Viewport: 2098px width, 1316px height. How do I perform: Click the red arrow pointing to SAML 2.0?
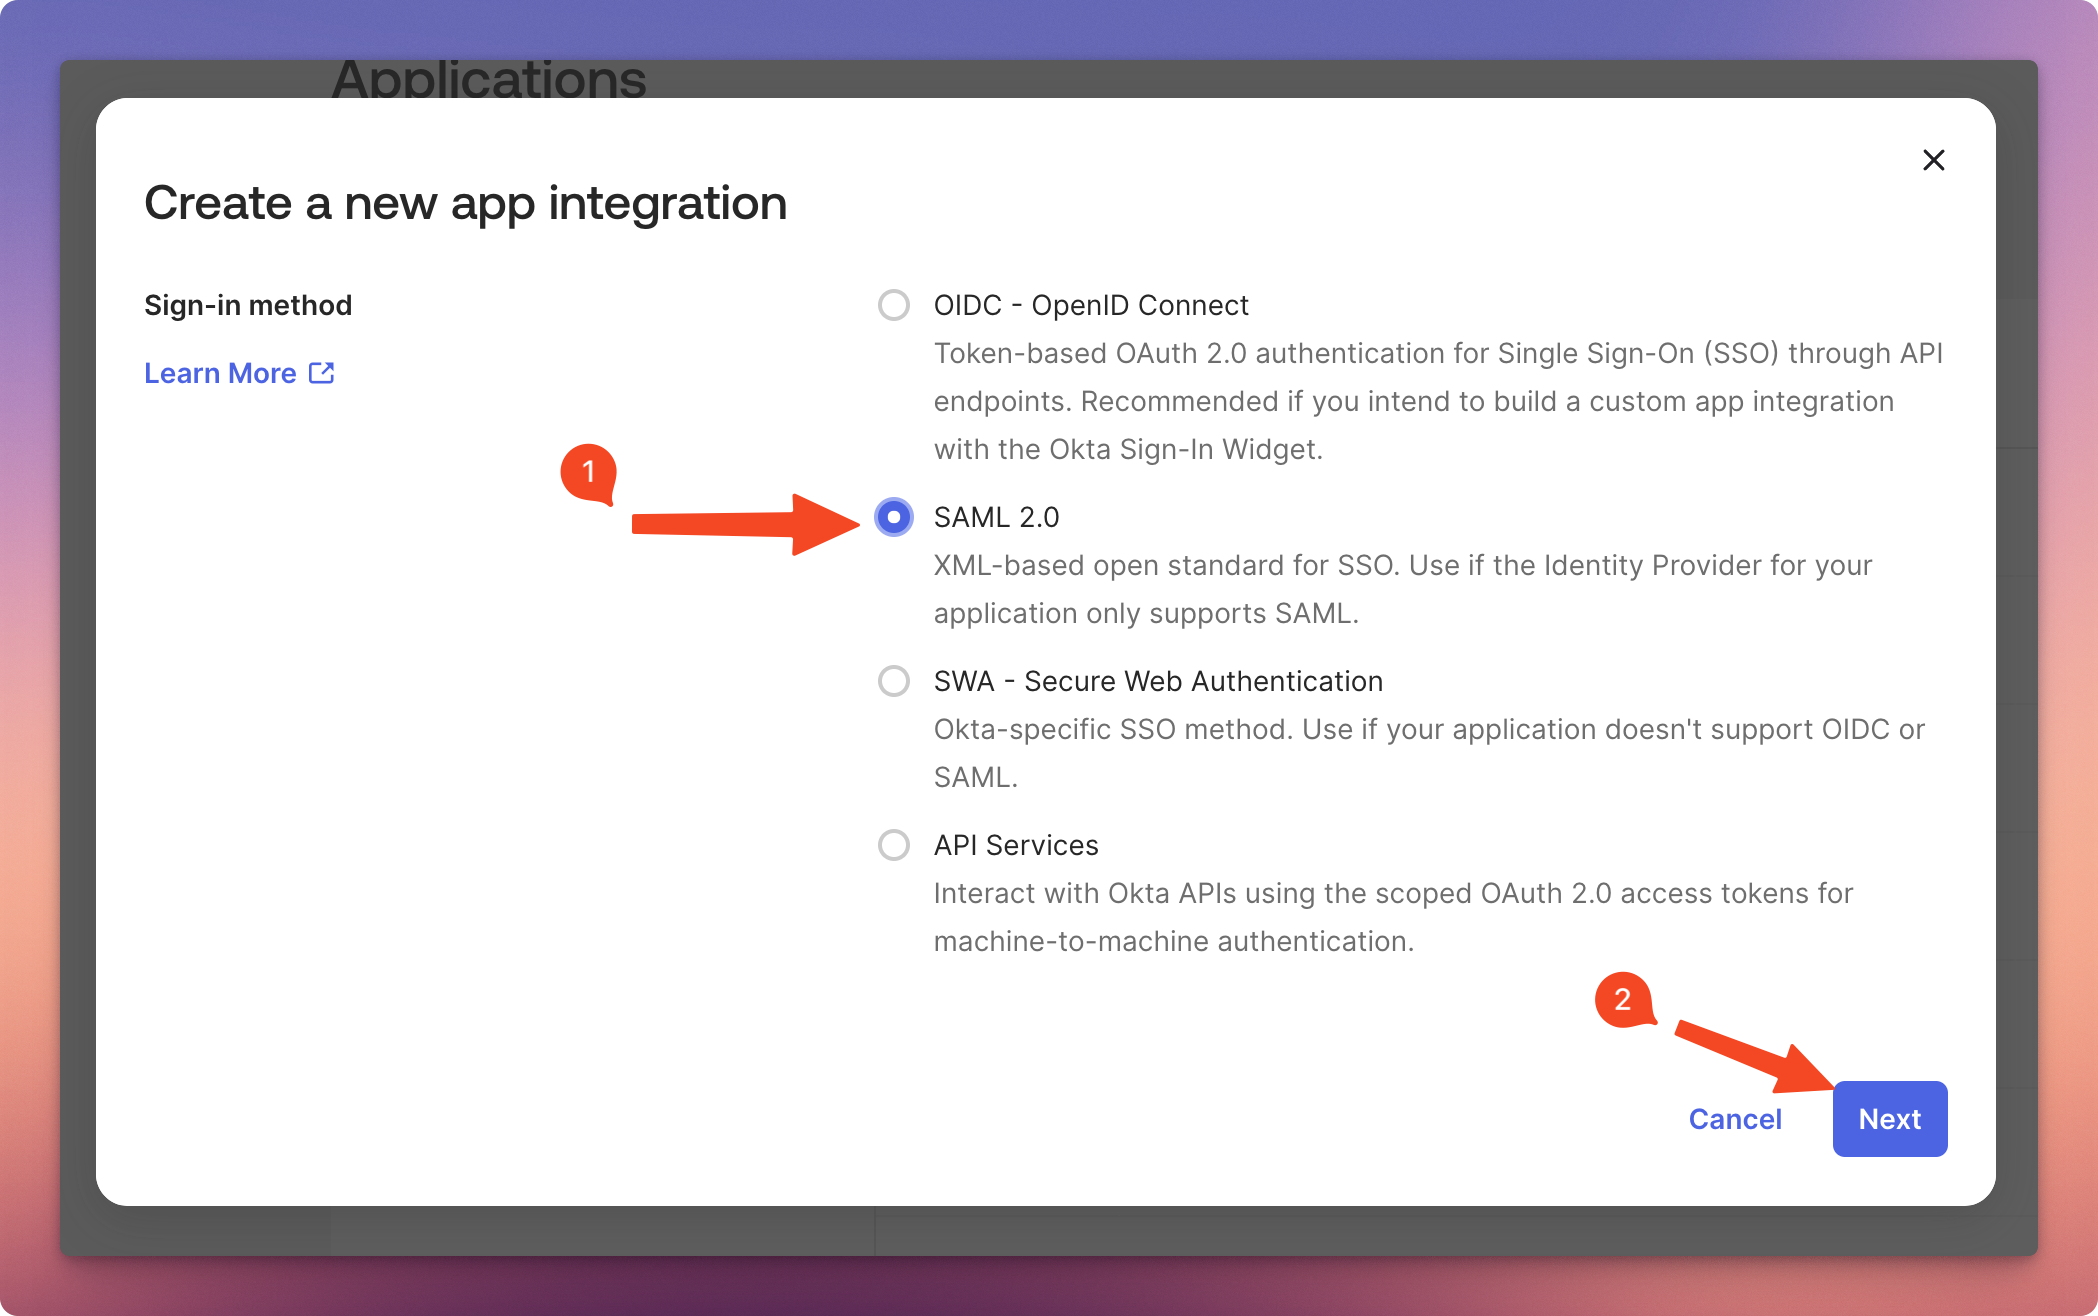pos(740,523)
